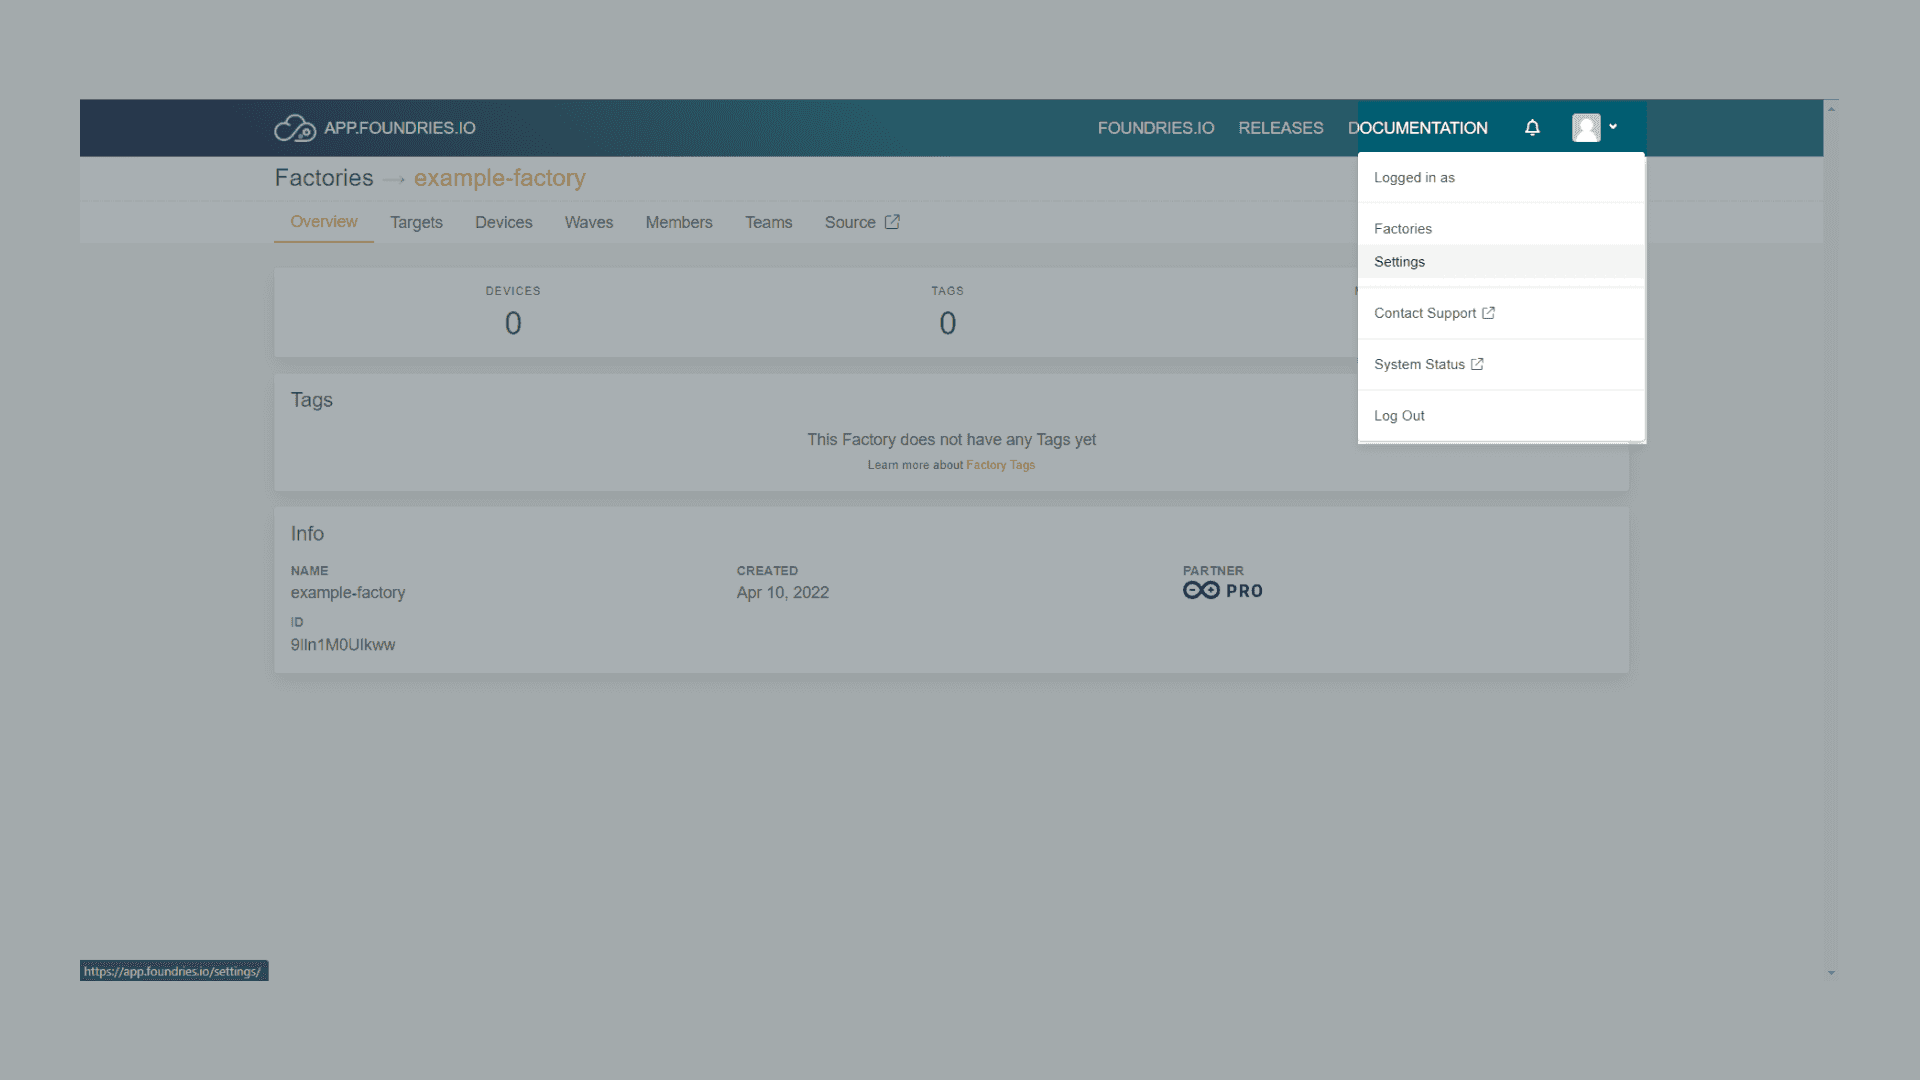This screenshot has height=1080, width=1920.
Task: Select Settings in the user menu
Action: click(x=1399, y=262)
